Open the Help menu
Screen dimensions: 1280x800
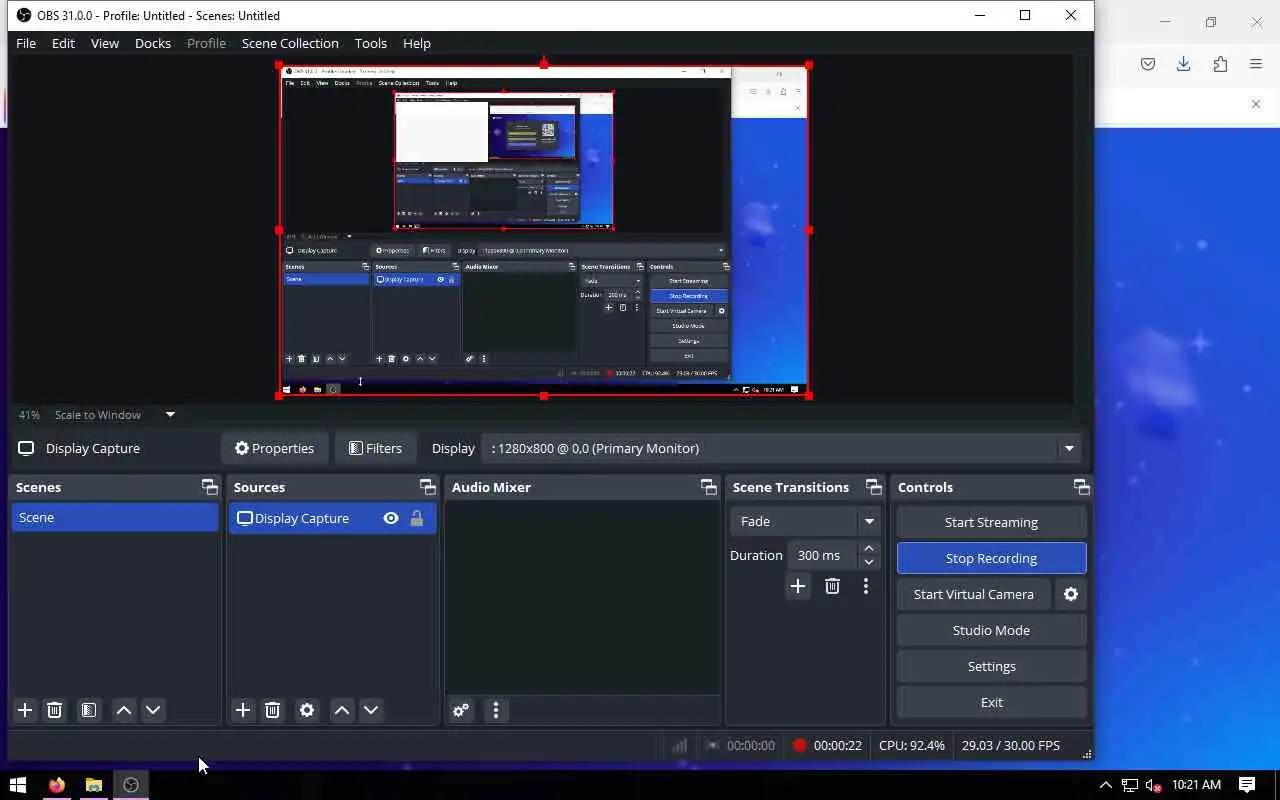tap(417, 43)
